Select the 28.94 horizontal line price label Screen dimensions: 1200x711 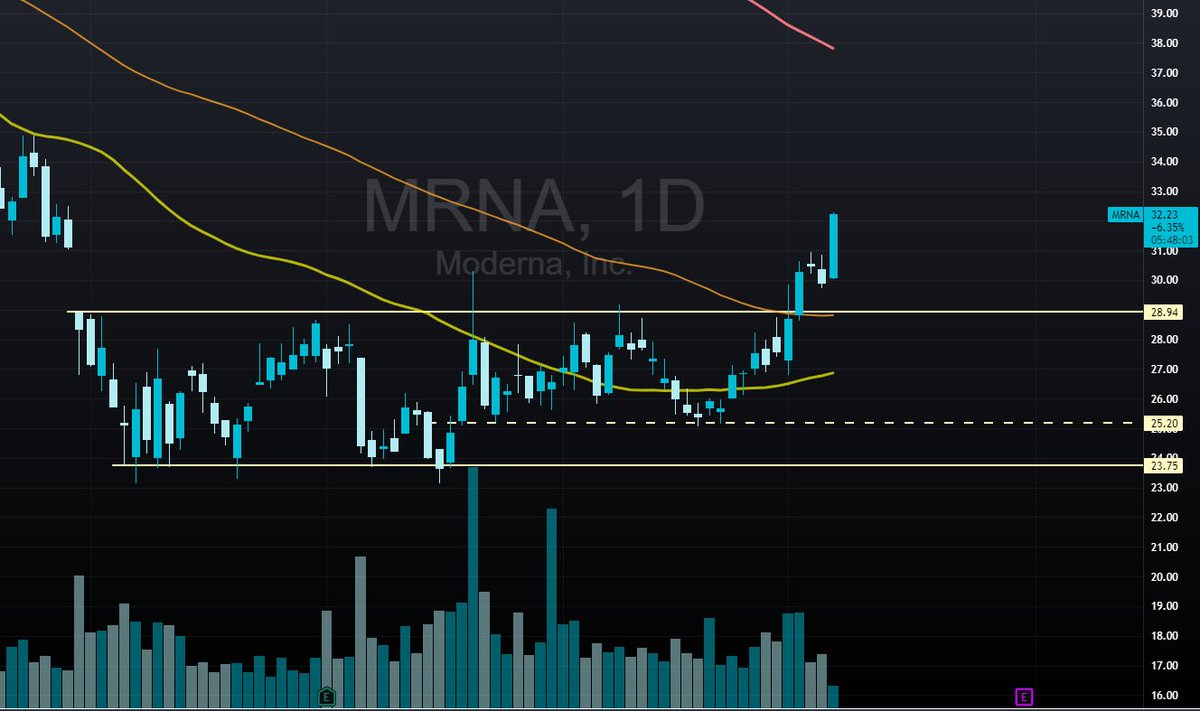coord(1162,313)
